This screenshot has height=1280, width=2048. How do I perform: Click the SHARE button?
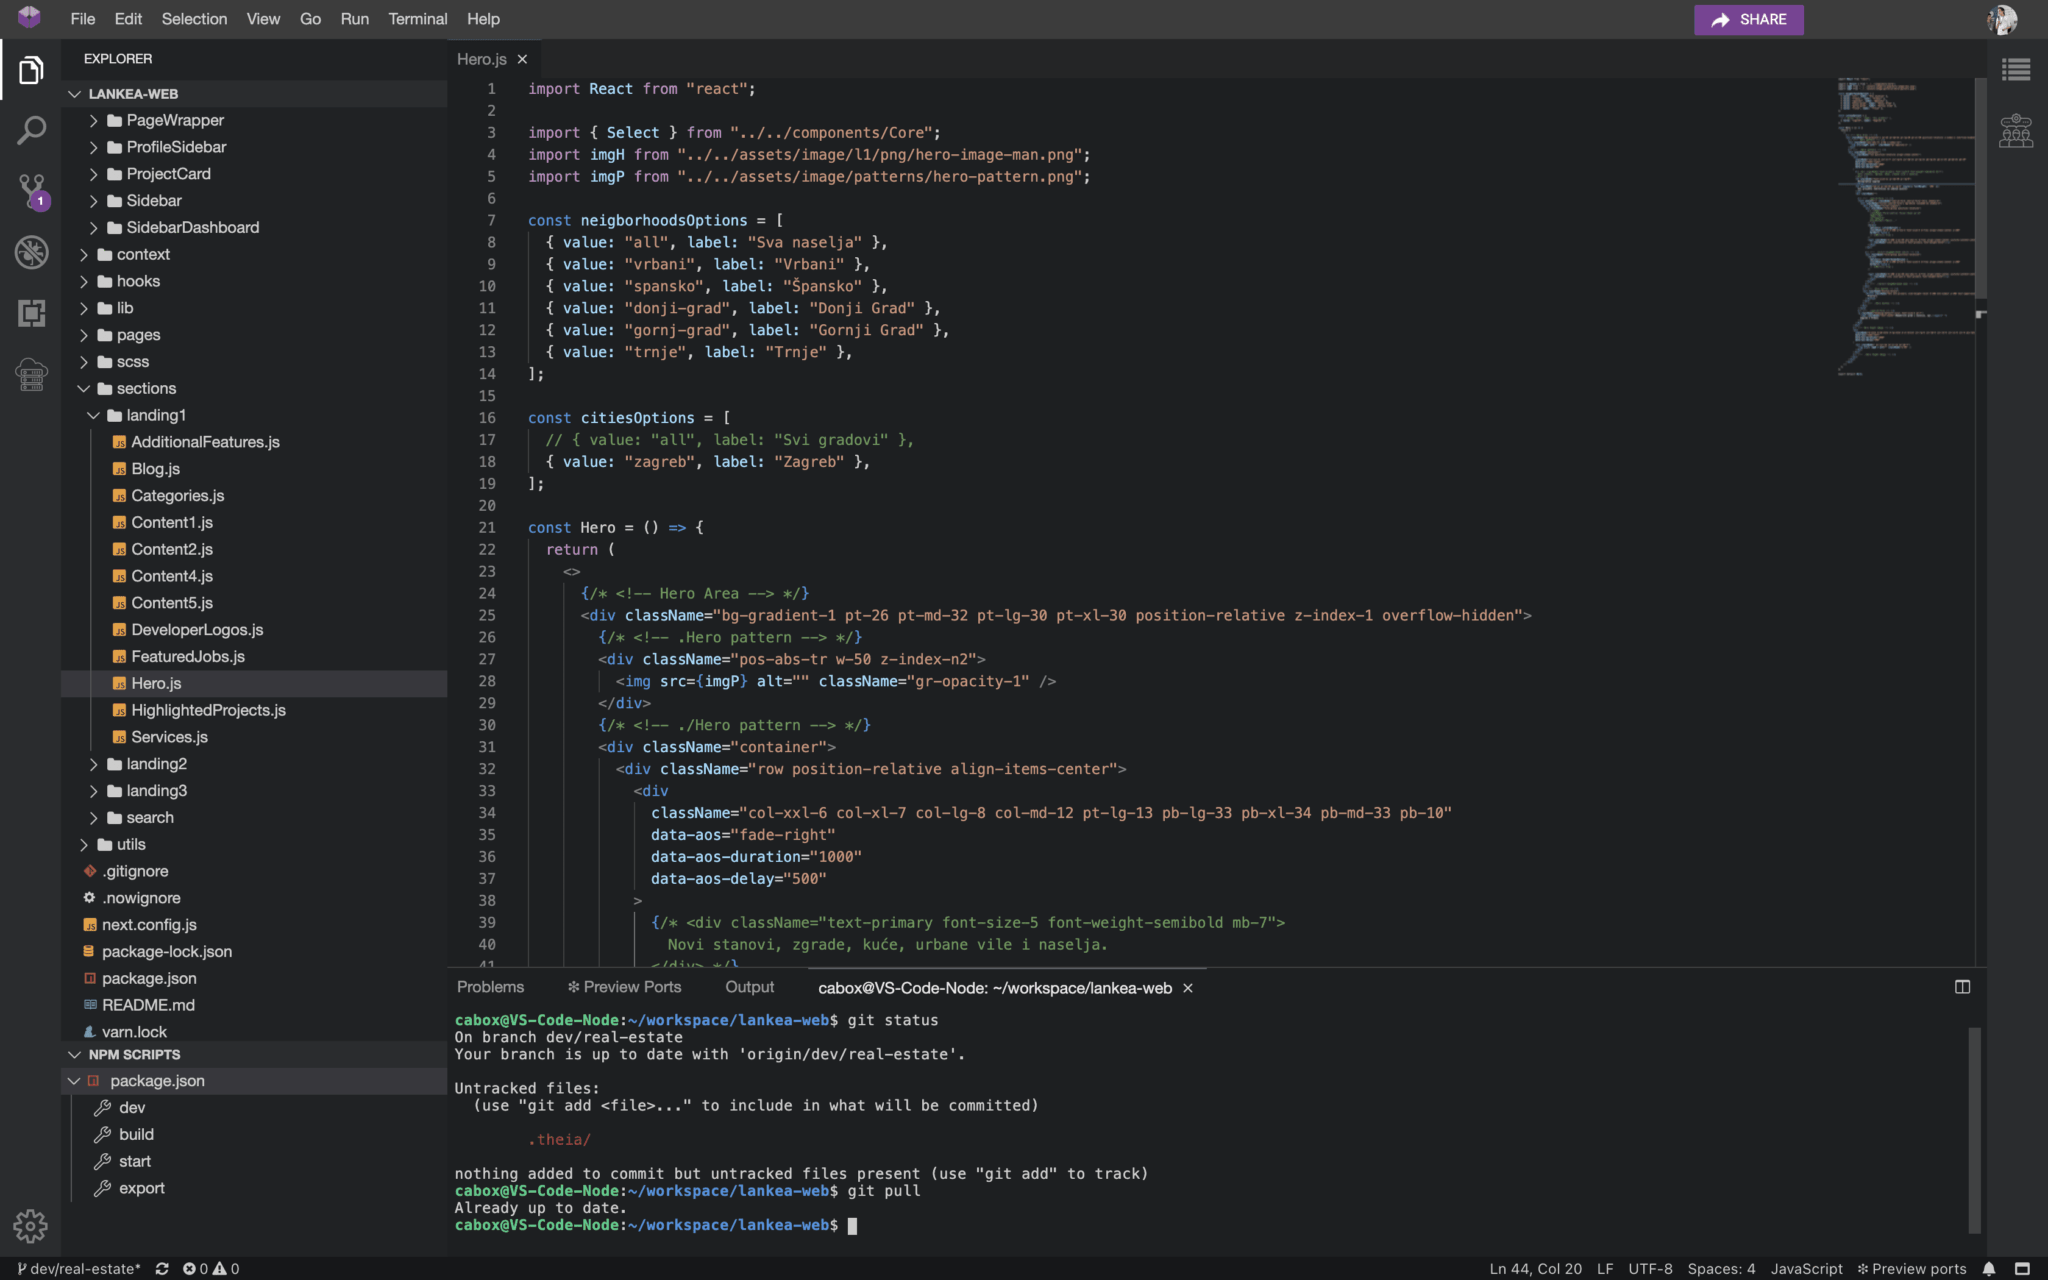tap(1748, 19)
